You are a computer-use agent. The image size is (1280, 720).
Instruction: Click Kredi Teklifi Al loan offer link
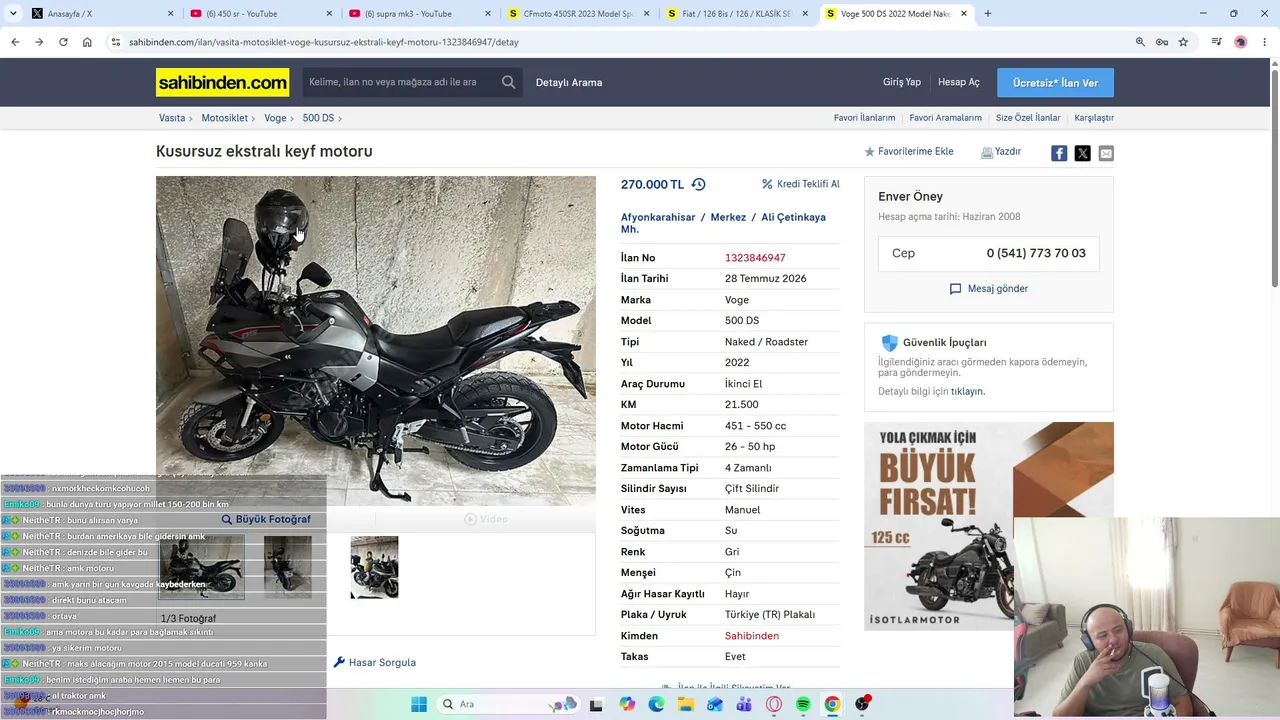click(801, 184)
